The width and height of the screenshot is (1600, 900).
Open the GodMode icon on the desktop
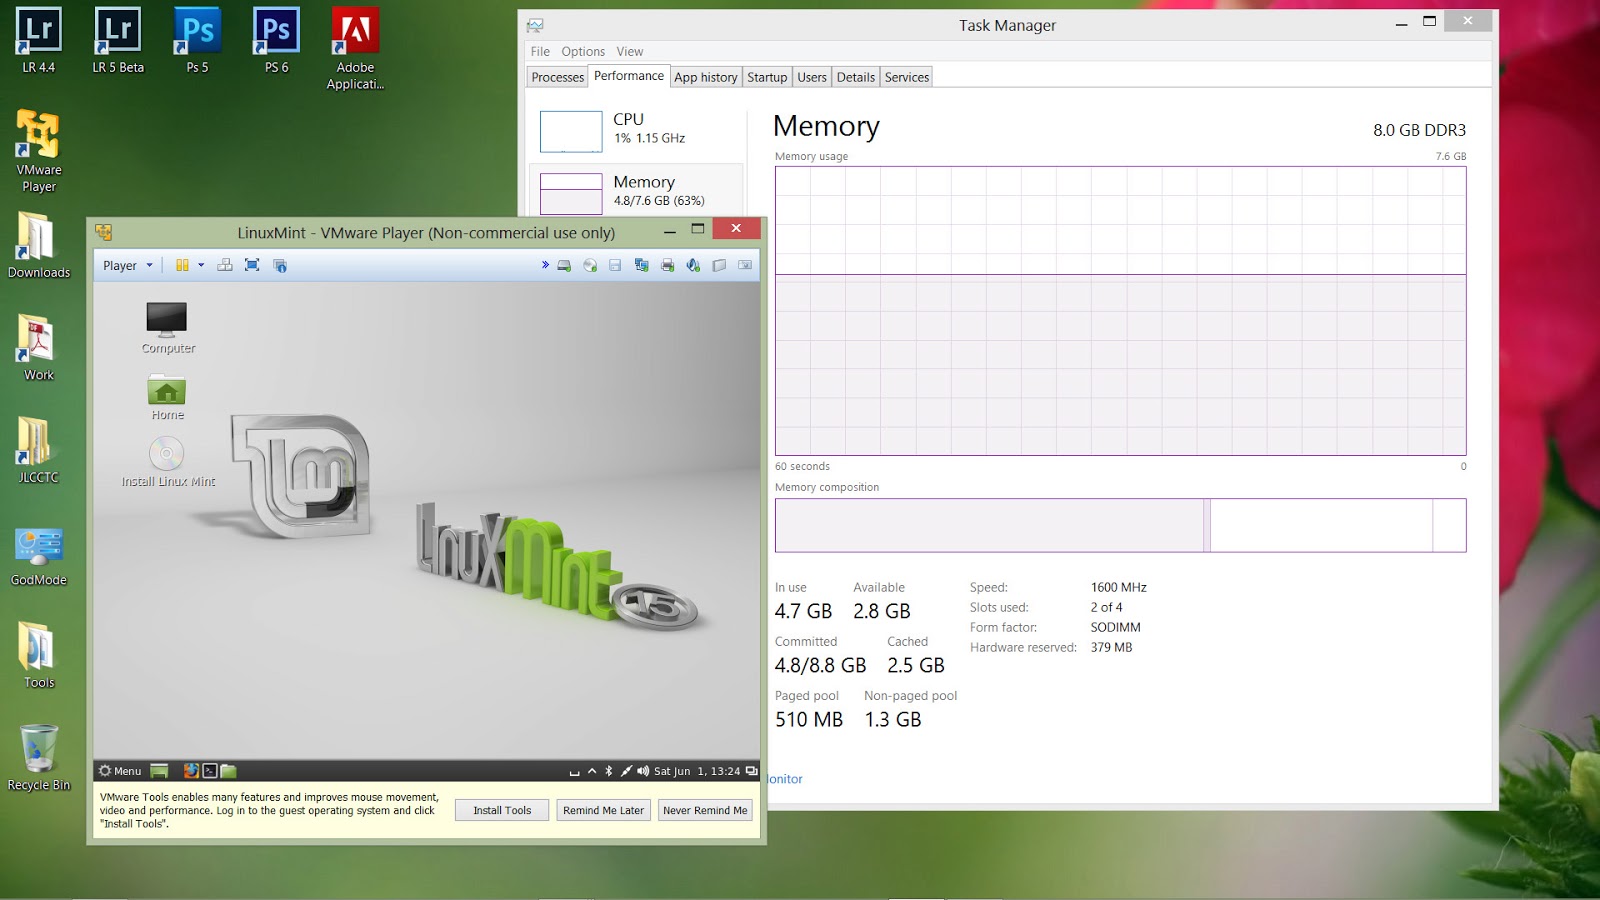tap(38, 556)
